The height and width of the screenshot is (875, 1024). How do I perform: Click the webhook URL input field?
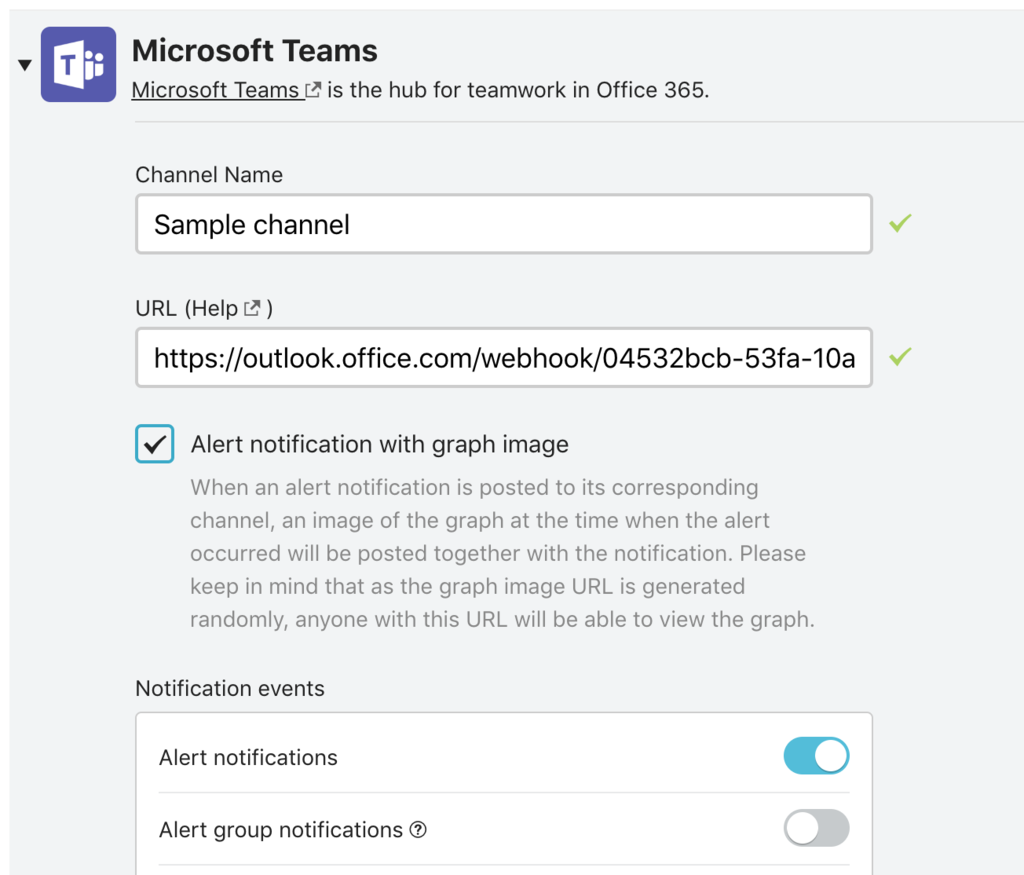(x=504, y=358)
